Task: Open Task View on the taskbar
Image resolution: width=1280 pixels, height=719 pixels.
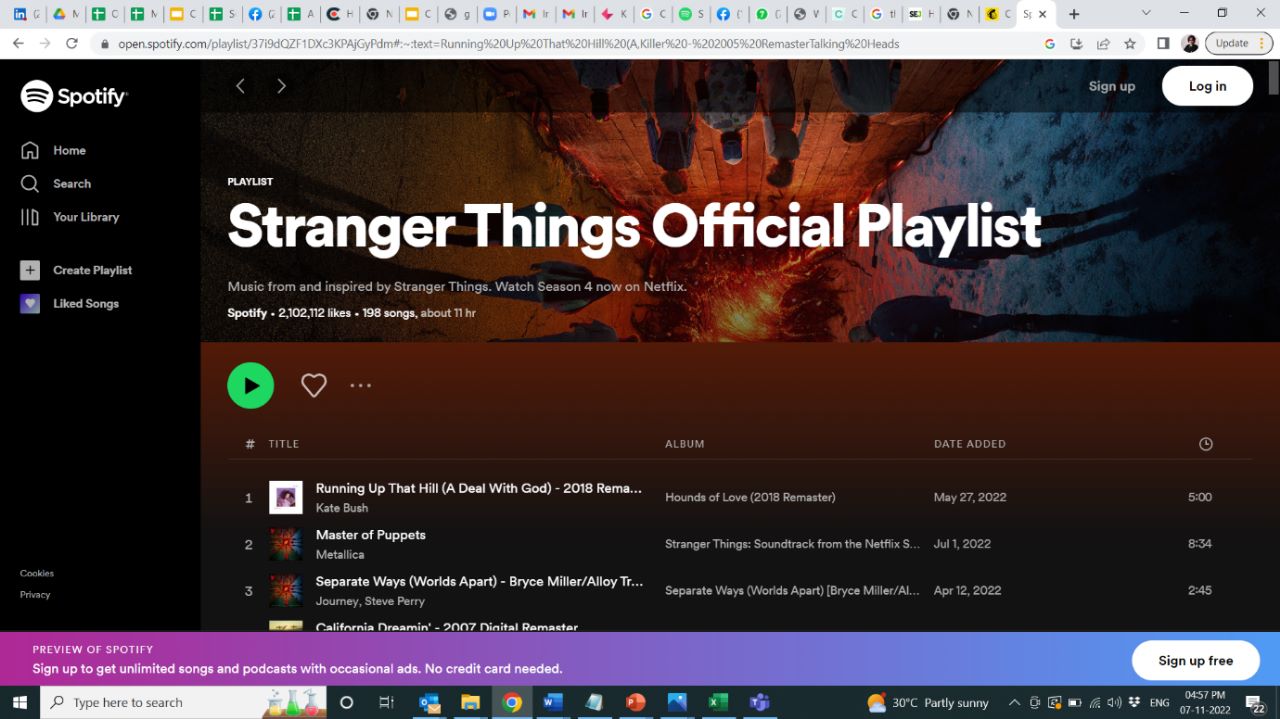Action: (x=387, y=703)
